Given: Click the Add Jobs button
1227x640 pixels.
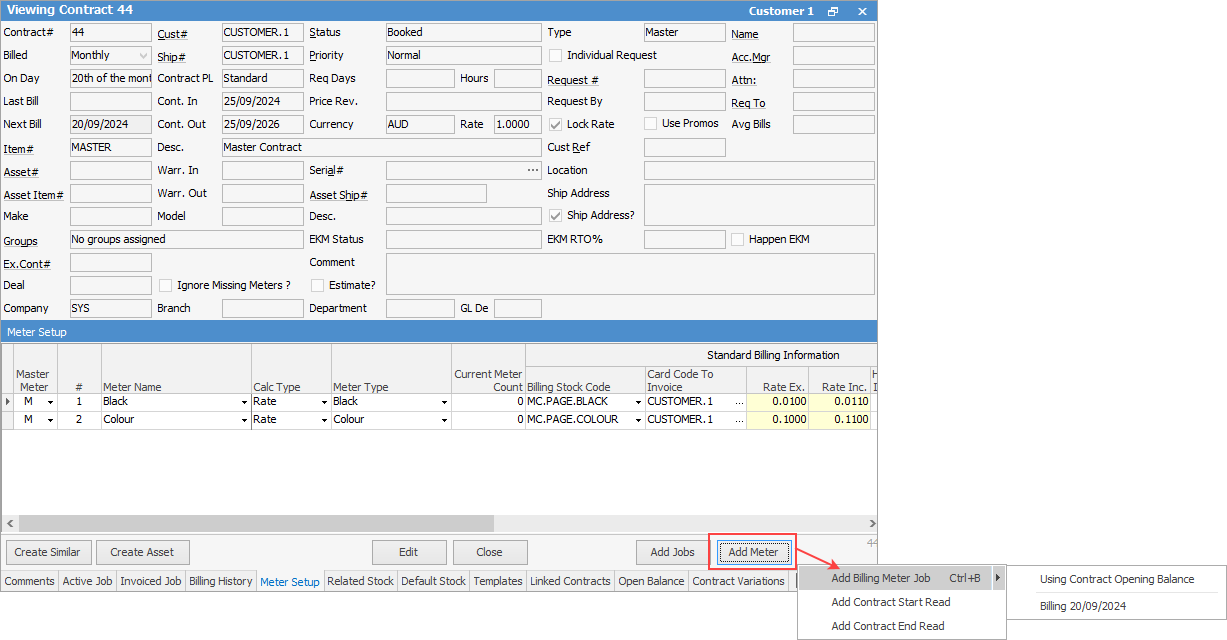Looking at the screenshot, I should tap(672, 552).
